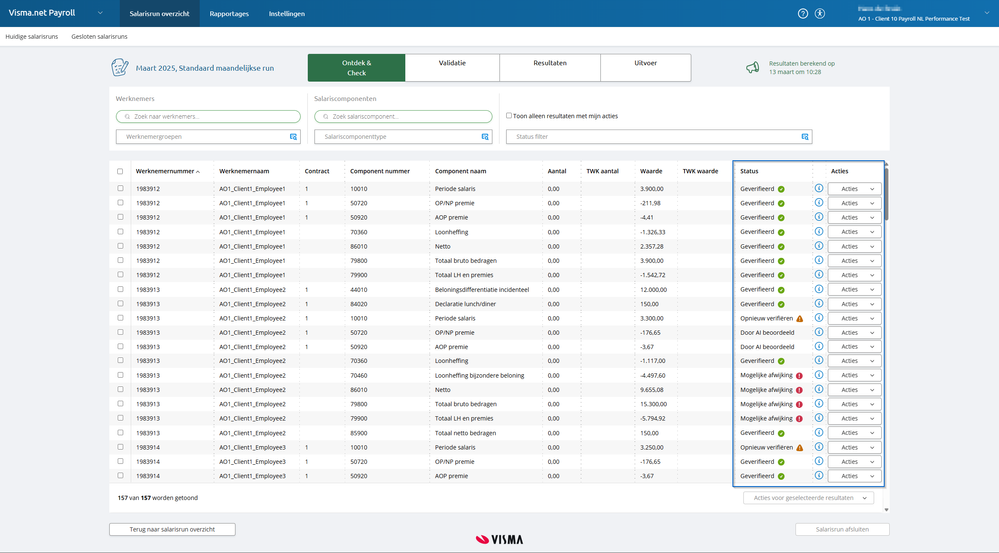Click info icon for OP/NP premie -176,65 Employee2
Image resolution: width=999 pixels, height=553 pixels.
coord(819,332)
